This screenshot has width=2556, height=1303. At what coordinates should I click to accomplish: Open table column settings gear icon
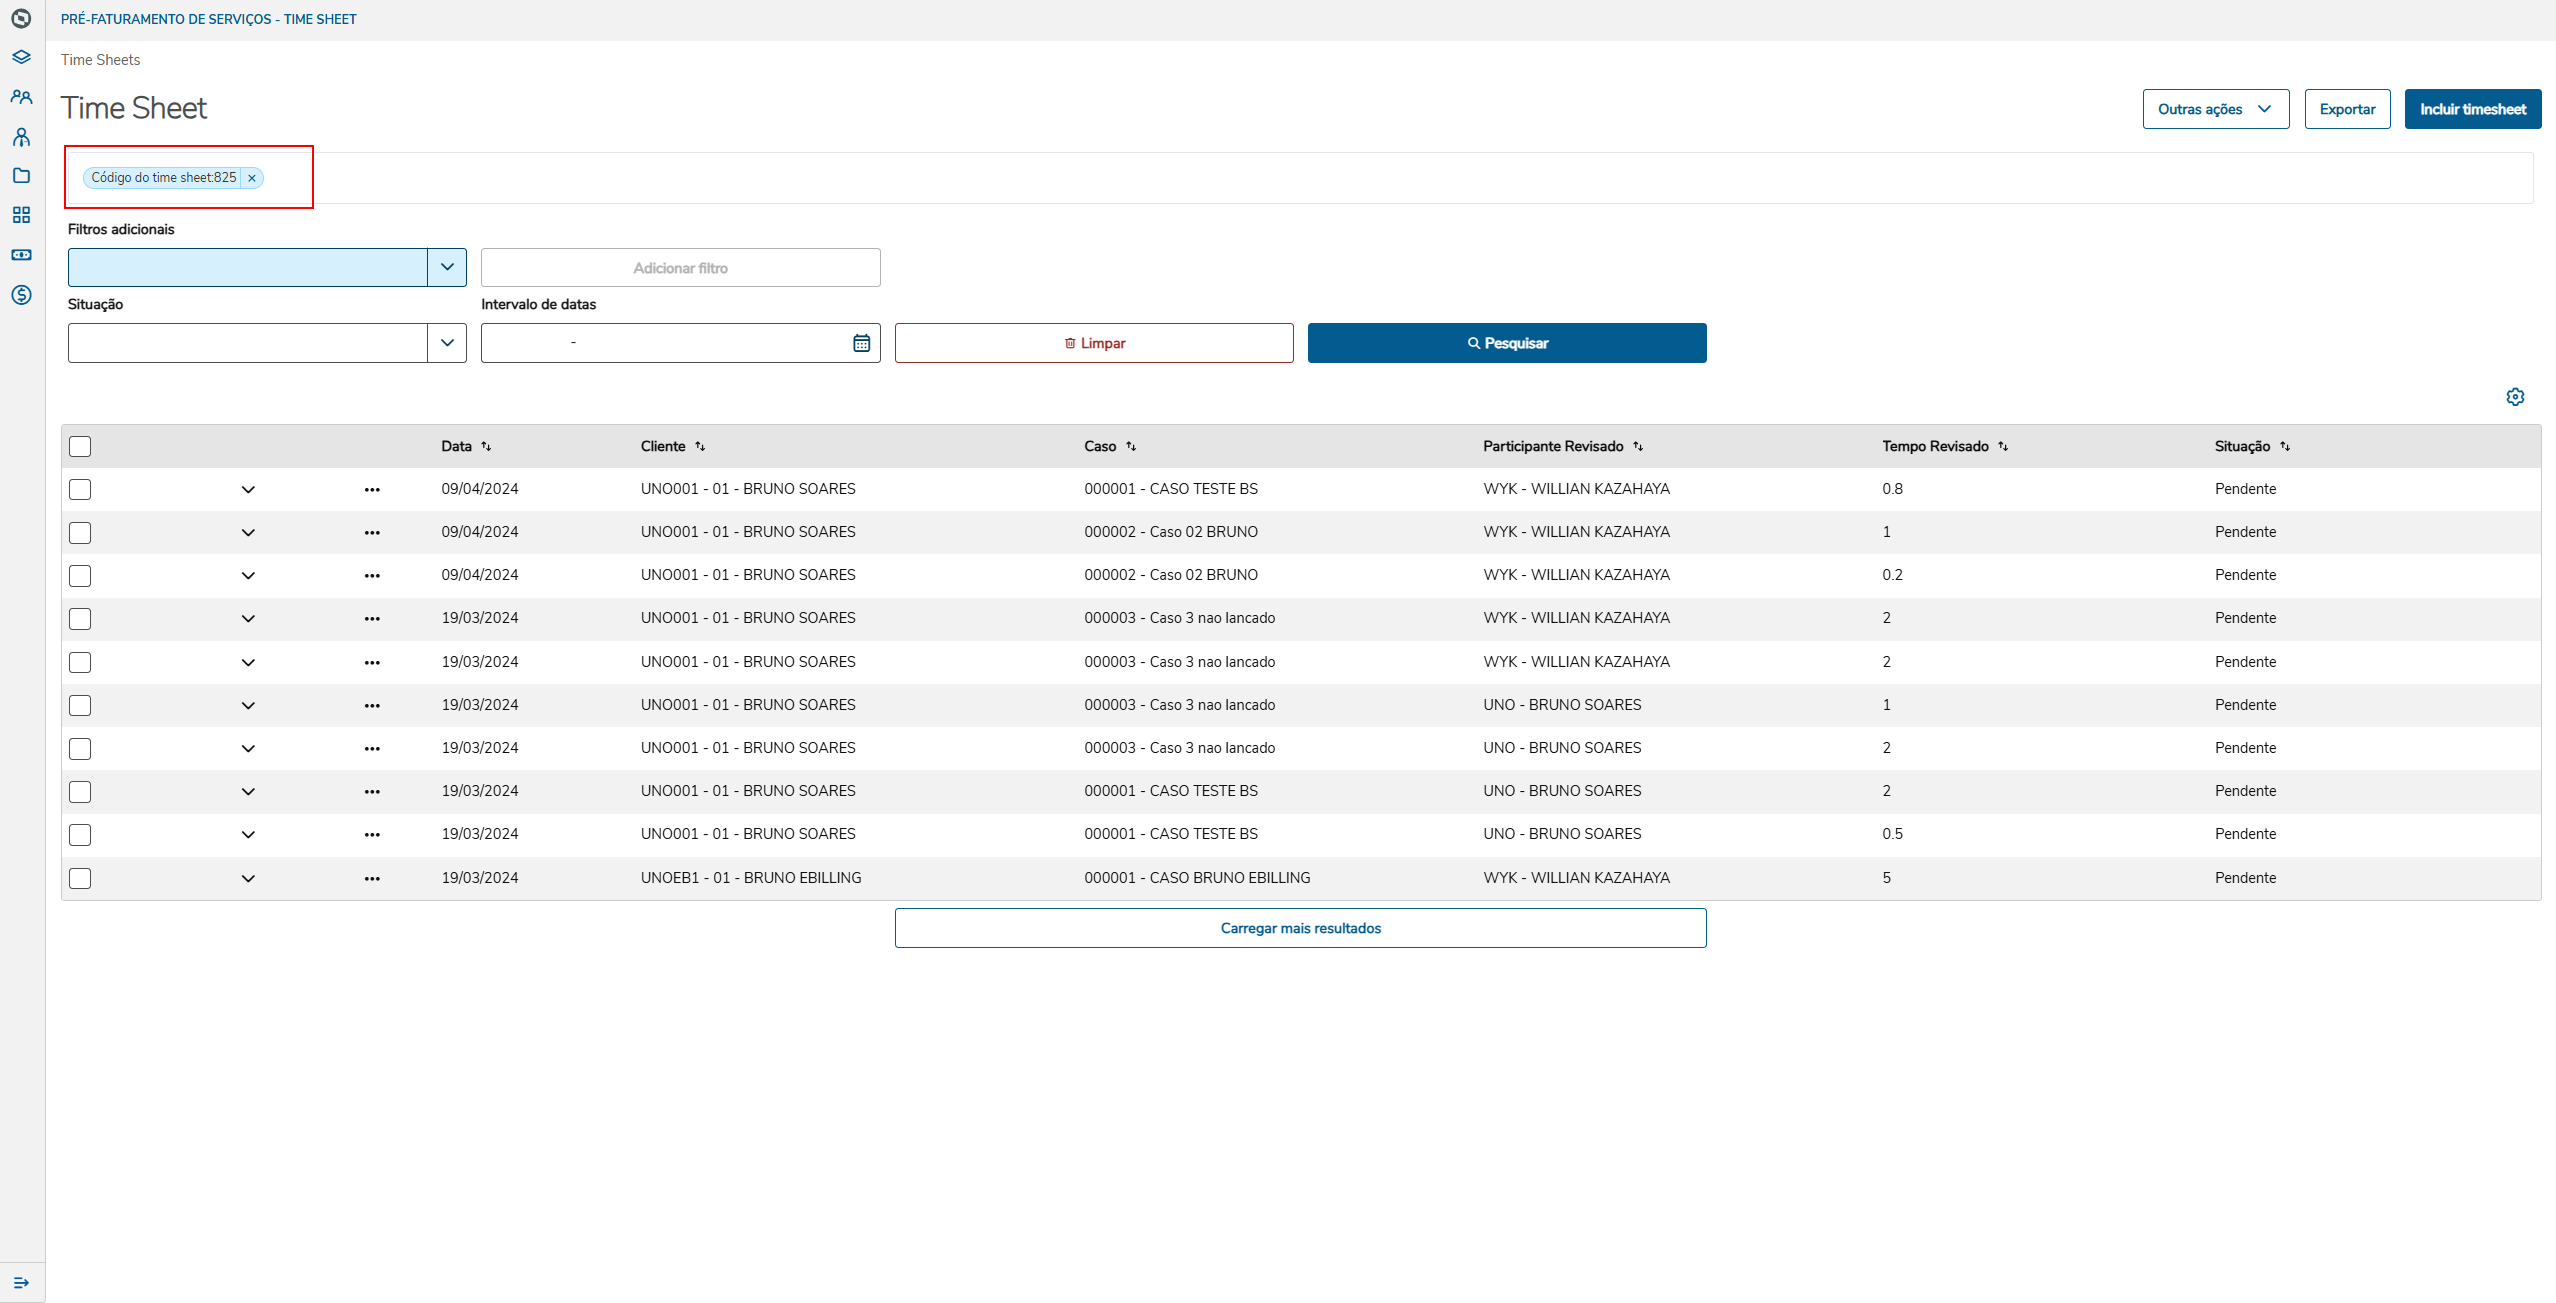pyautogui.click(x=2515, y=397)
